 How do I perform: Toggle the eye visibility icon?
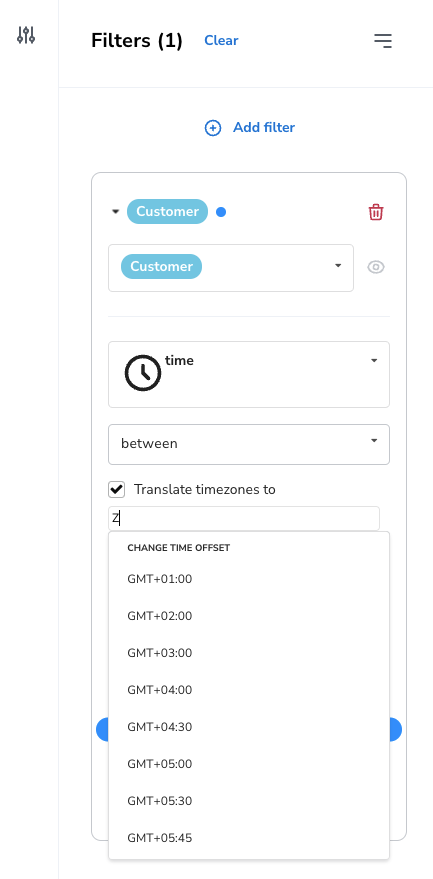tap(376, 267)
